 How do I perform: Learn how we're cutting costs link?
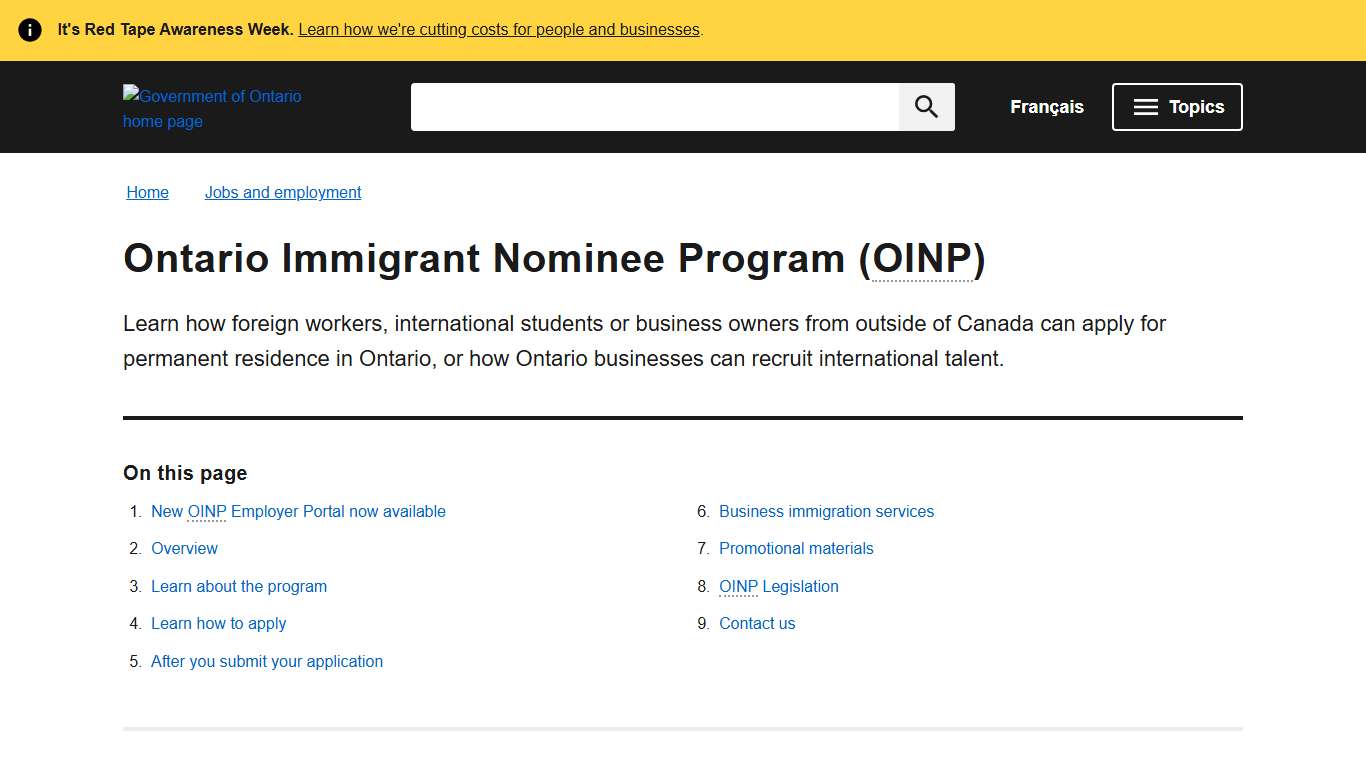tap(498, 29)
